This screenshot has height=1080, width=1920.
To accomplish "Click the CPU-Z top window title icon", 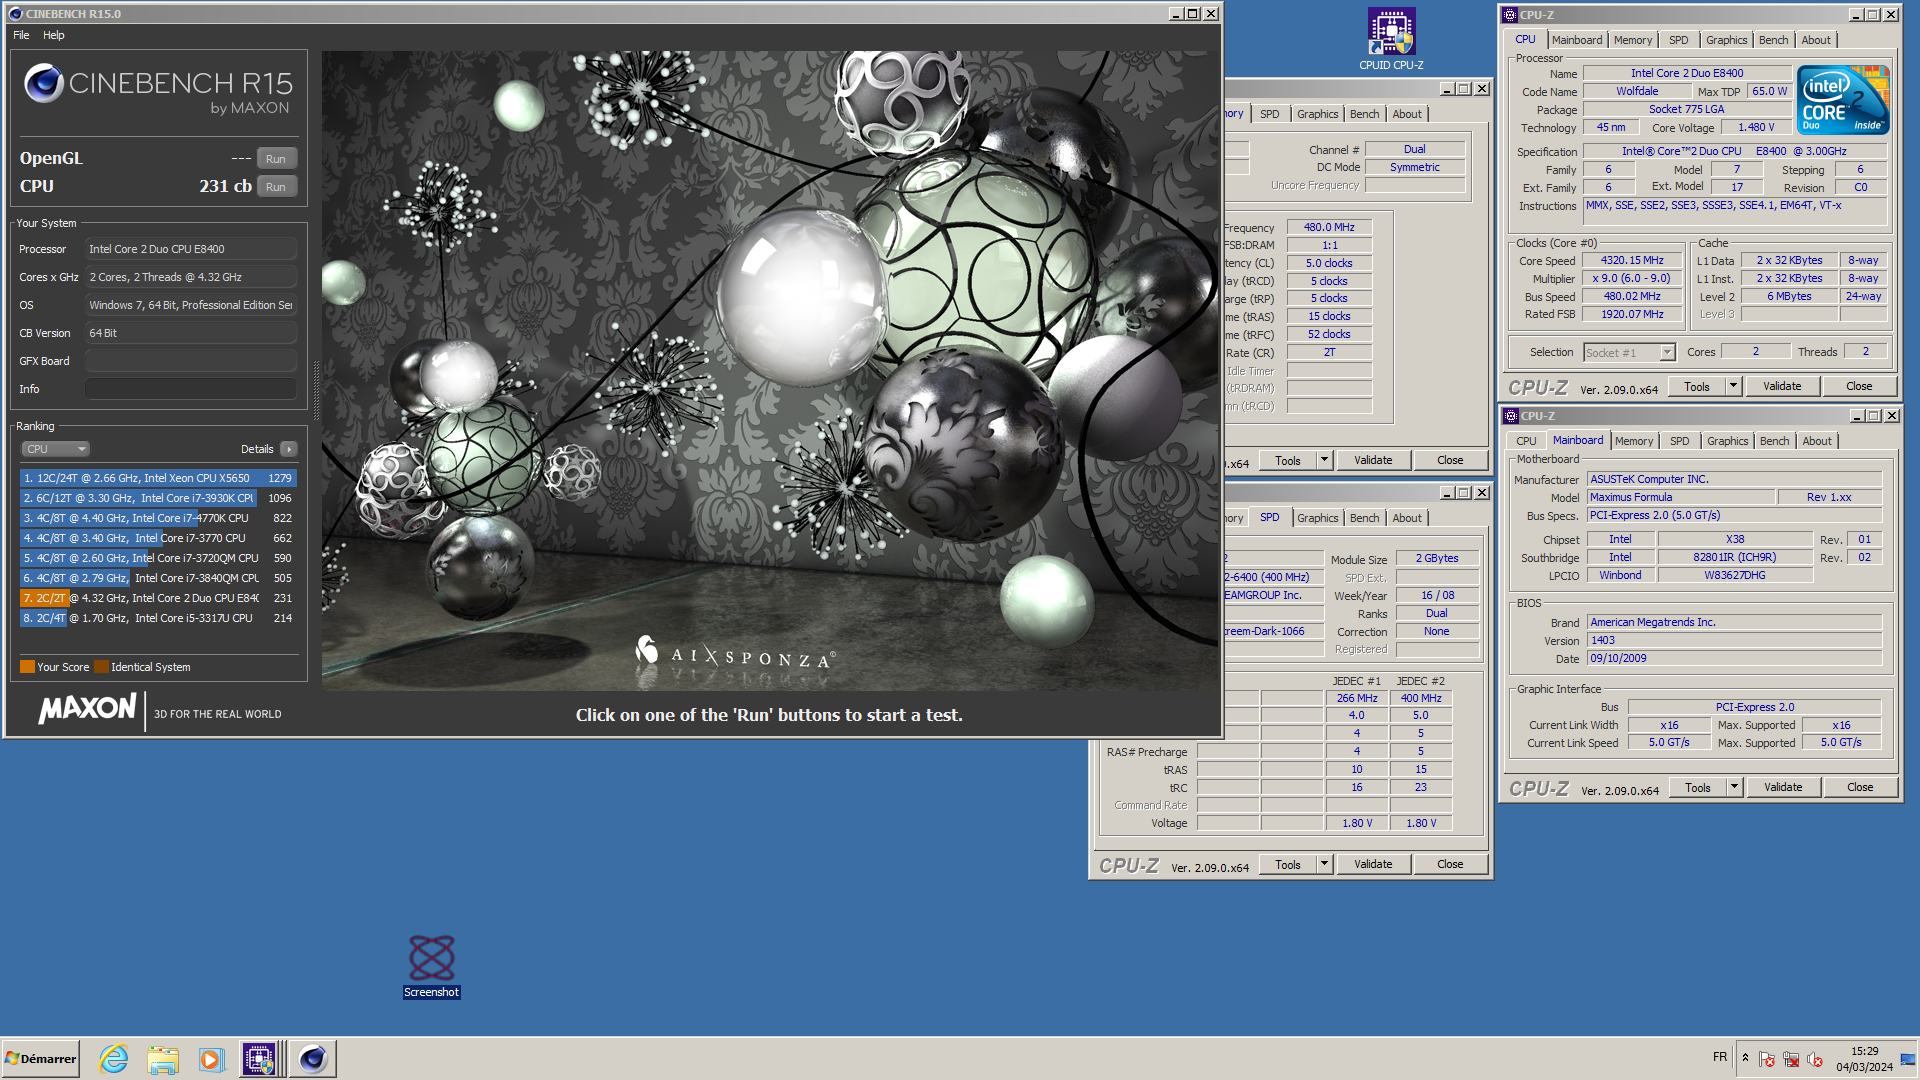I will tap(1510, 15).
